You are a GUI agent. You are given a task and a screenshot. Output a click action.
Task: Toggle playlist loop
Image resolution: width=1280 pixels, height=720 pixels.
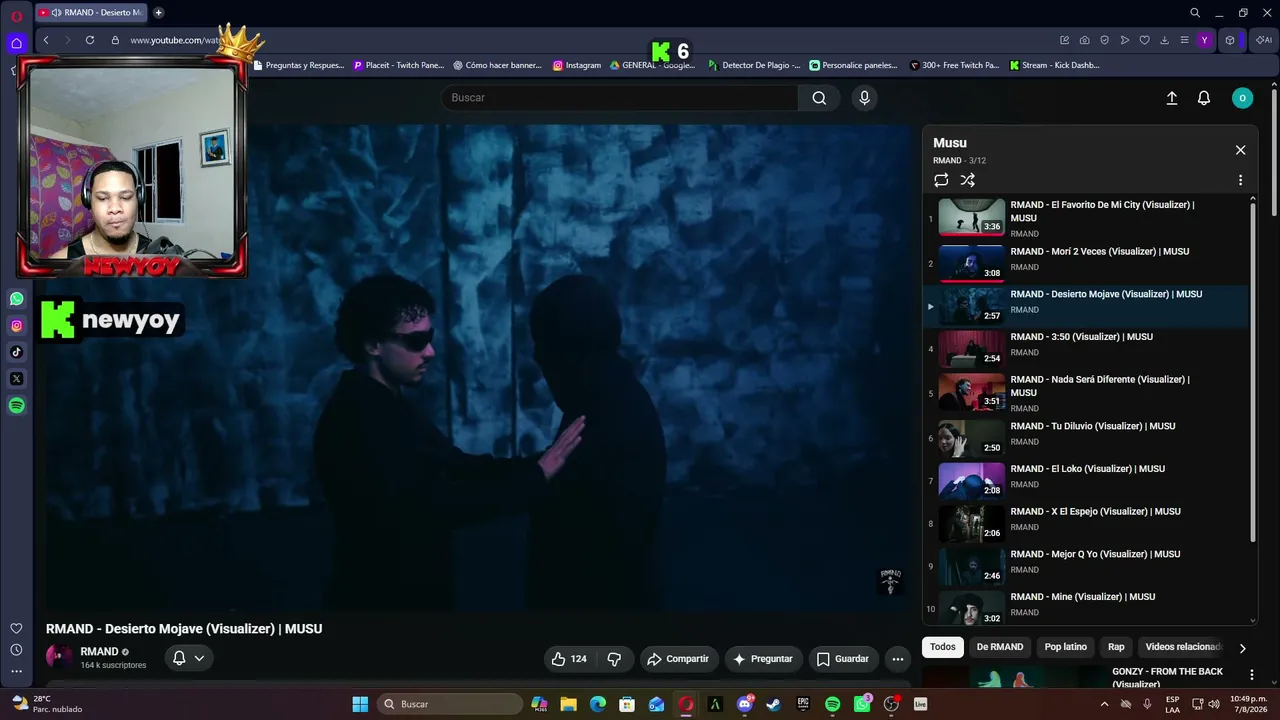tap(941, 180)
